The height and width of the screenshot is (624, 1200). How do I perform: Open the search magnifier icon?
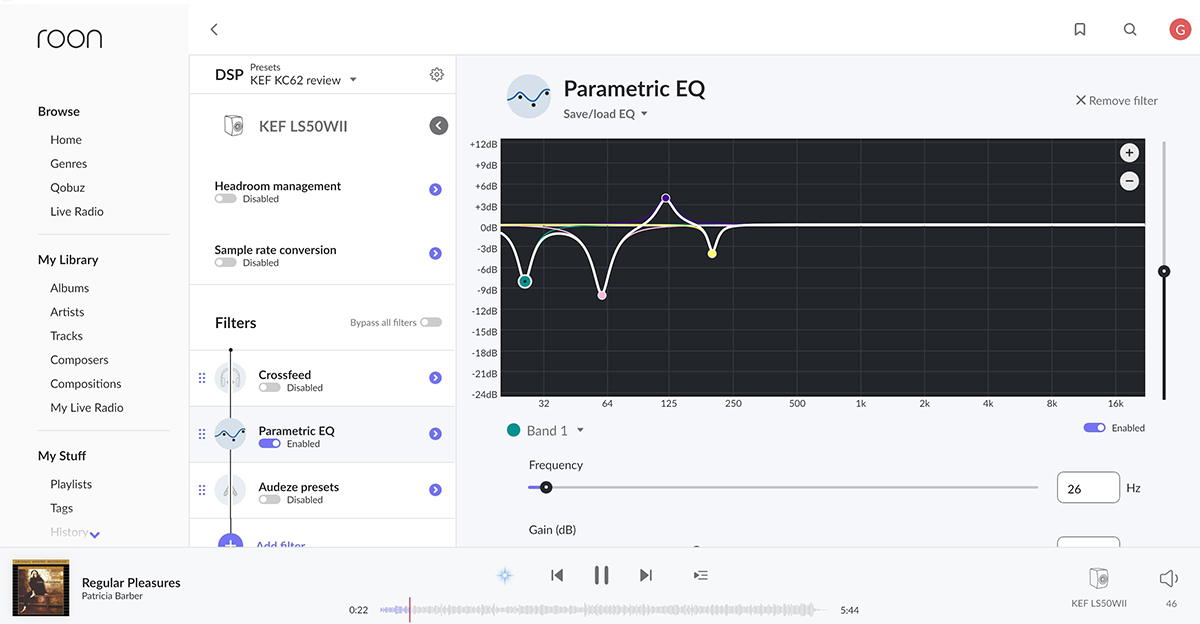pyautogui.click(x=1130, y=30)
